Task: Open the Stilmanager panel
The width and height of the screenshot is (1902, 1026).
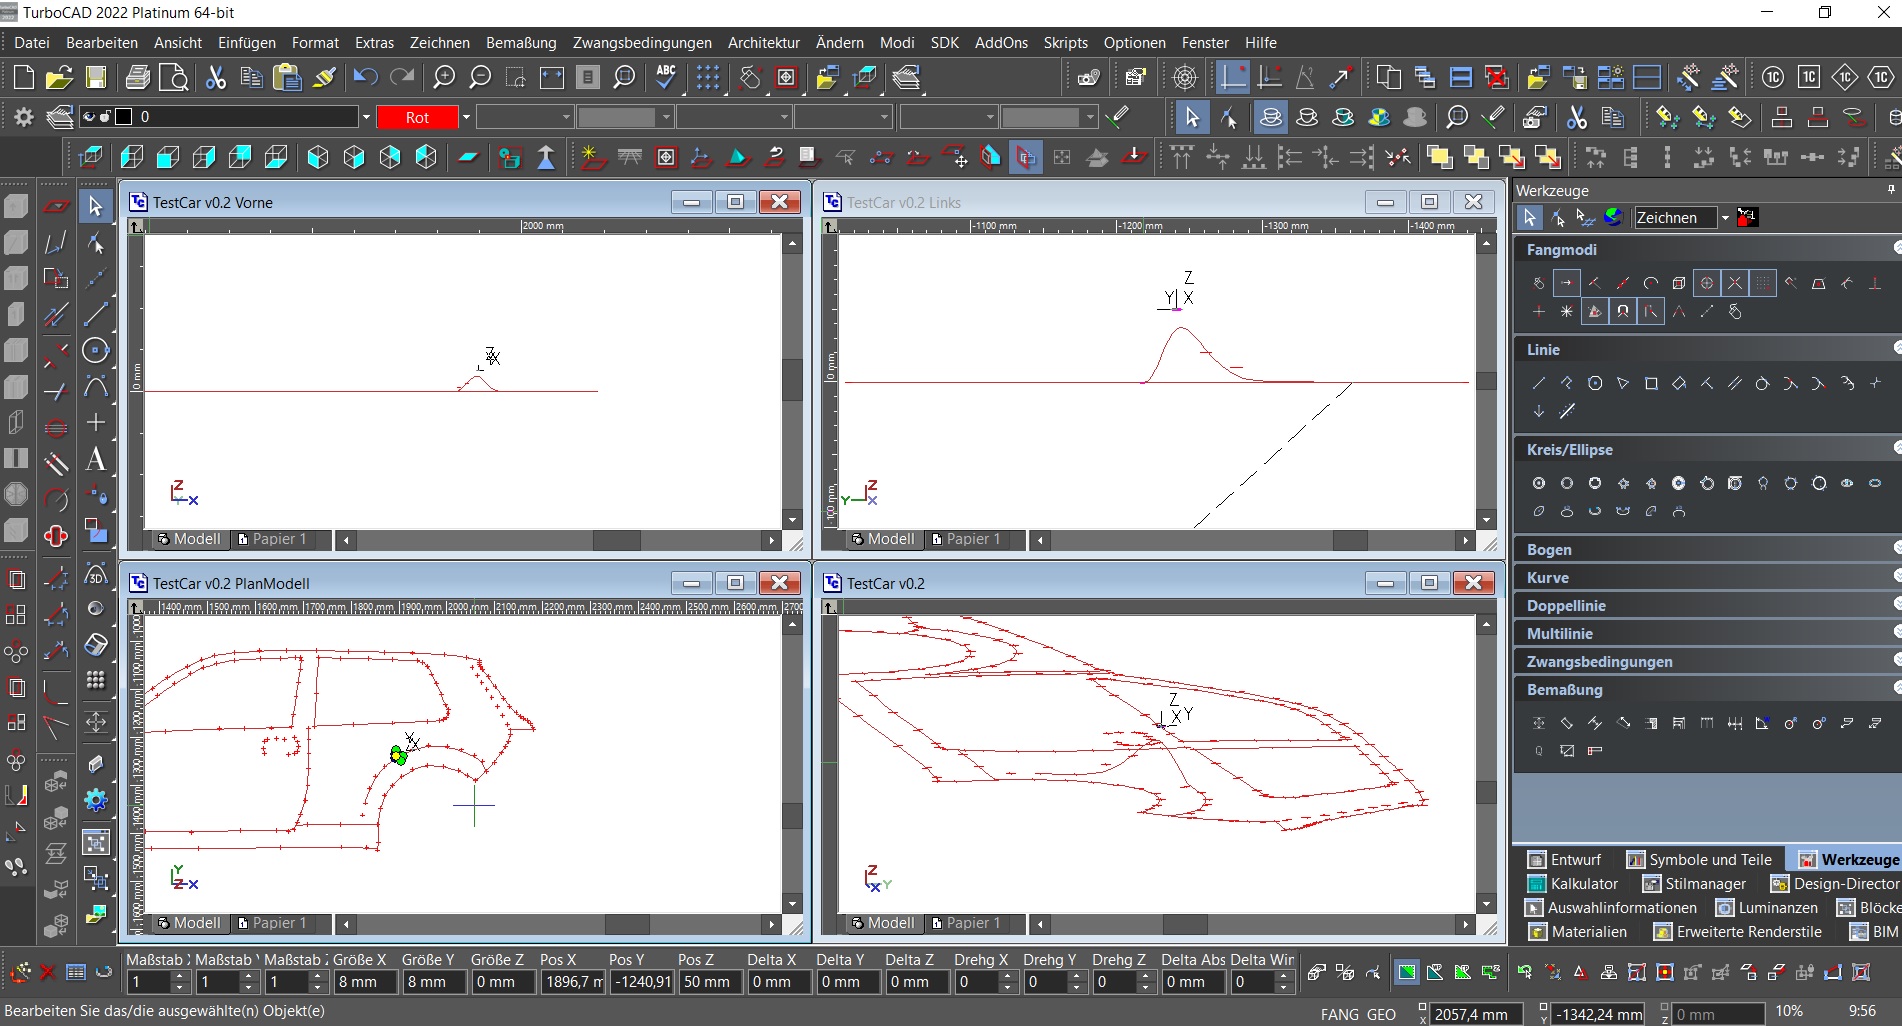Action: click(x=1694, y=884)
